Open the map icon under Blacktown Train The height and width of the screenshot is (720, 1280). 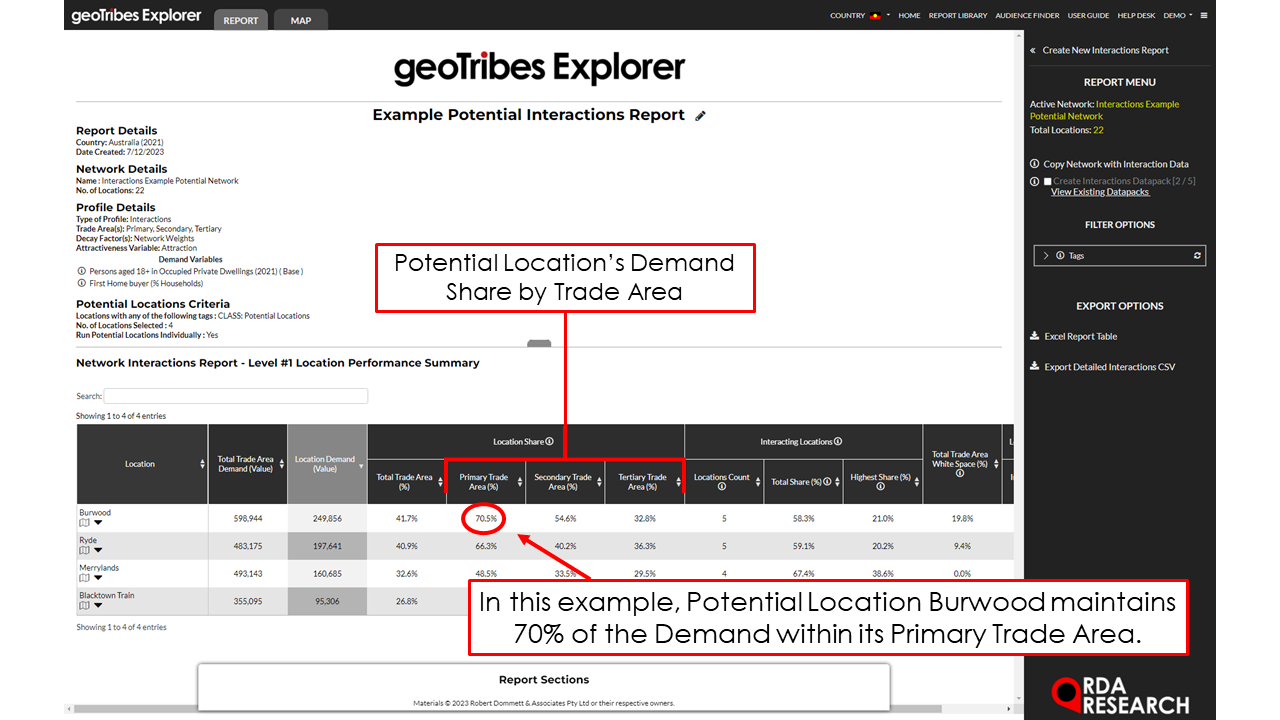coord(84,605)
